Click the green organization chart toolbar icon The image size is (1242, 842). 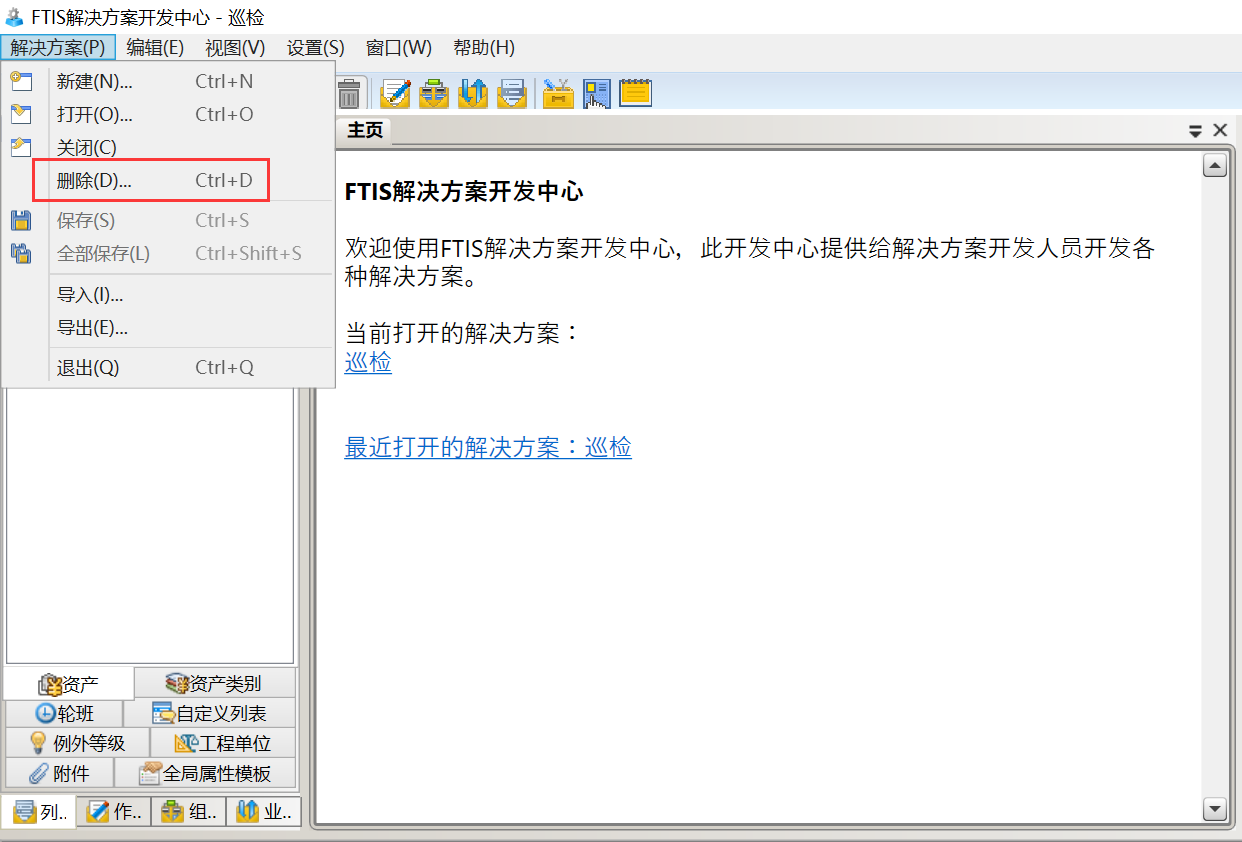pos(434,94)
